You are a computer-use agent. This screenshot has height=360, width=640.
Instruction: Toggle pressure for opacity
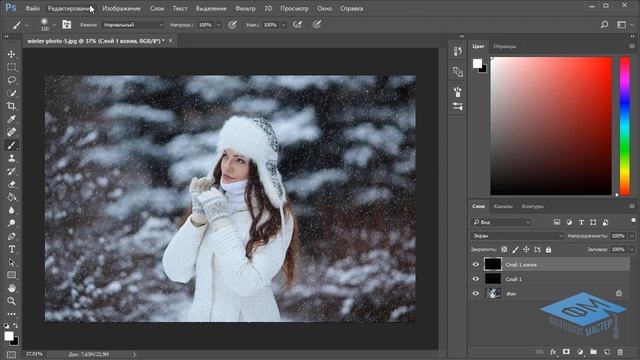[232, 25]
